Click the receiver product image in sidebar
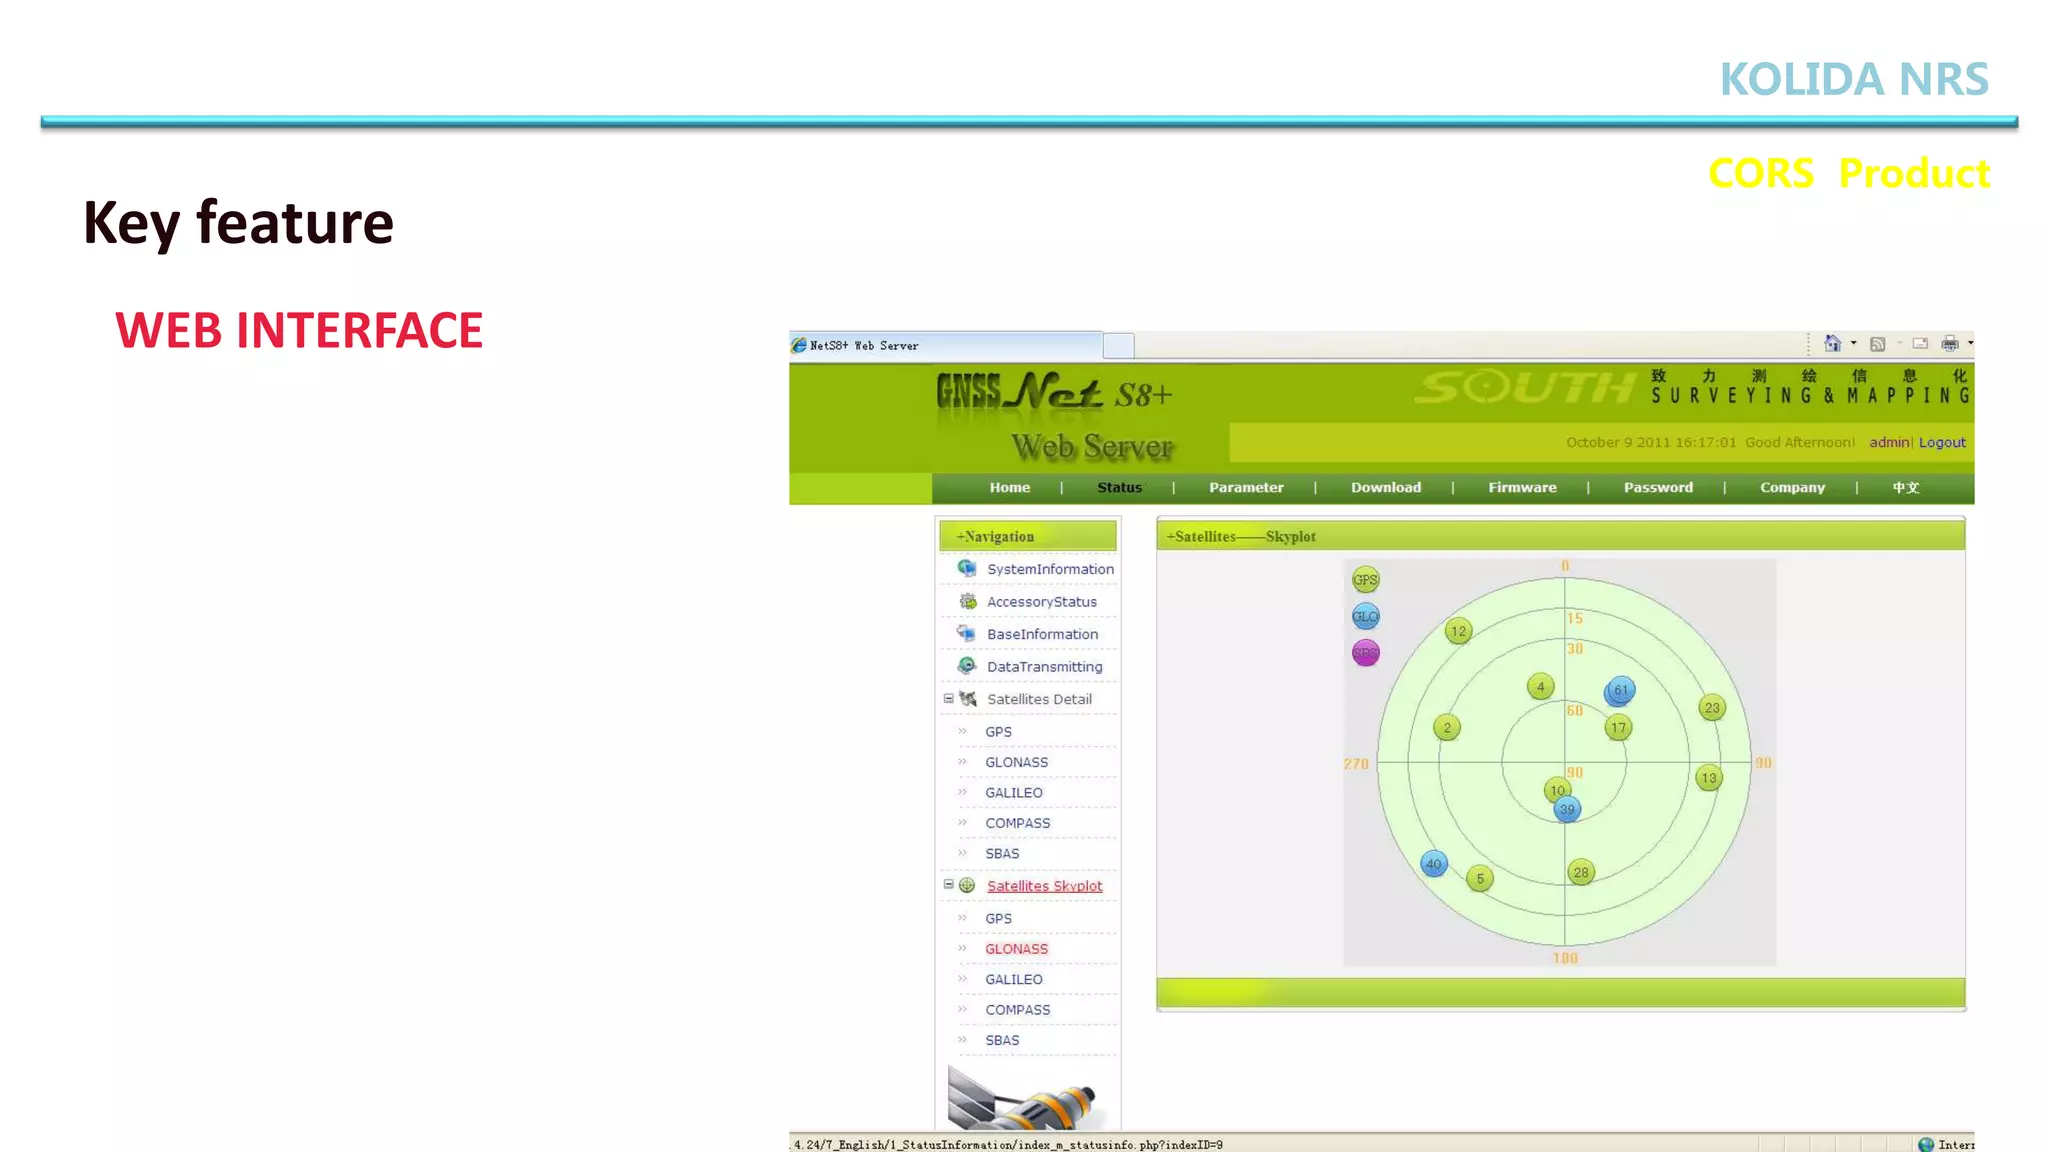The width and height of the screenshot is (2048, 1152). 1027,1097
